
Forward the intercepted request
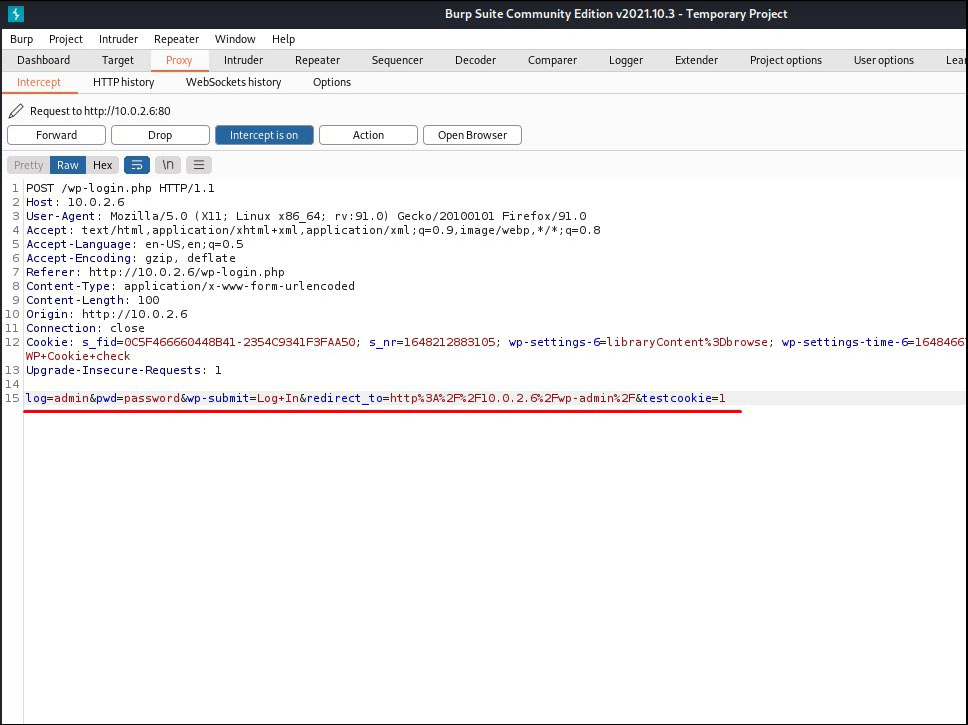pyautogui.click(x=57, y=135)
